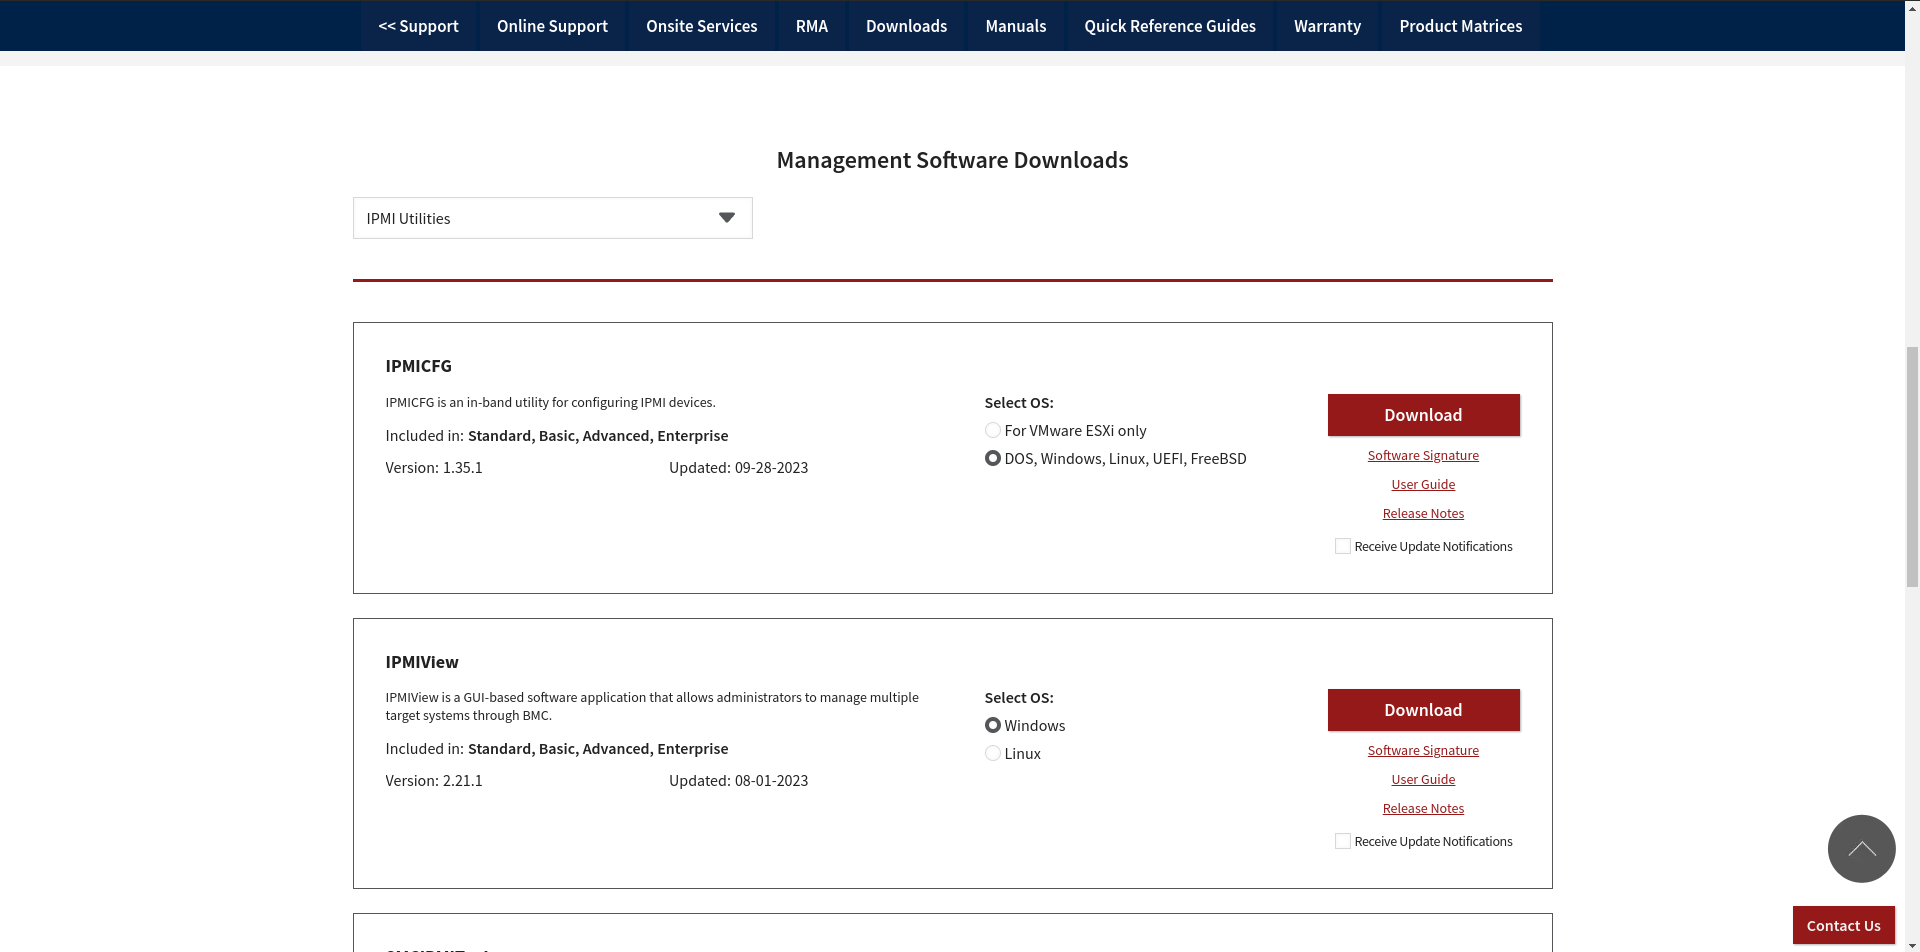Enable update notifications for IPMICFG
This screenshot has height=952, width=1920.
[x=1342, y=546]
